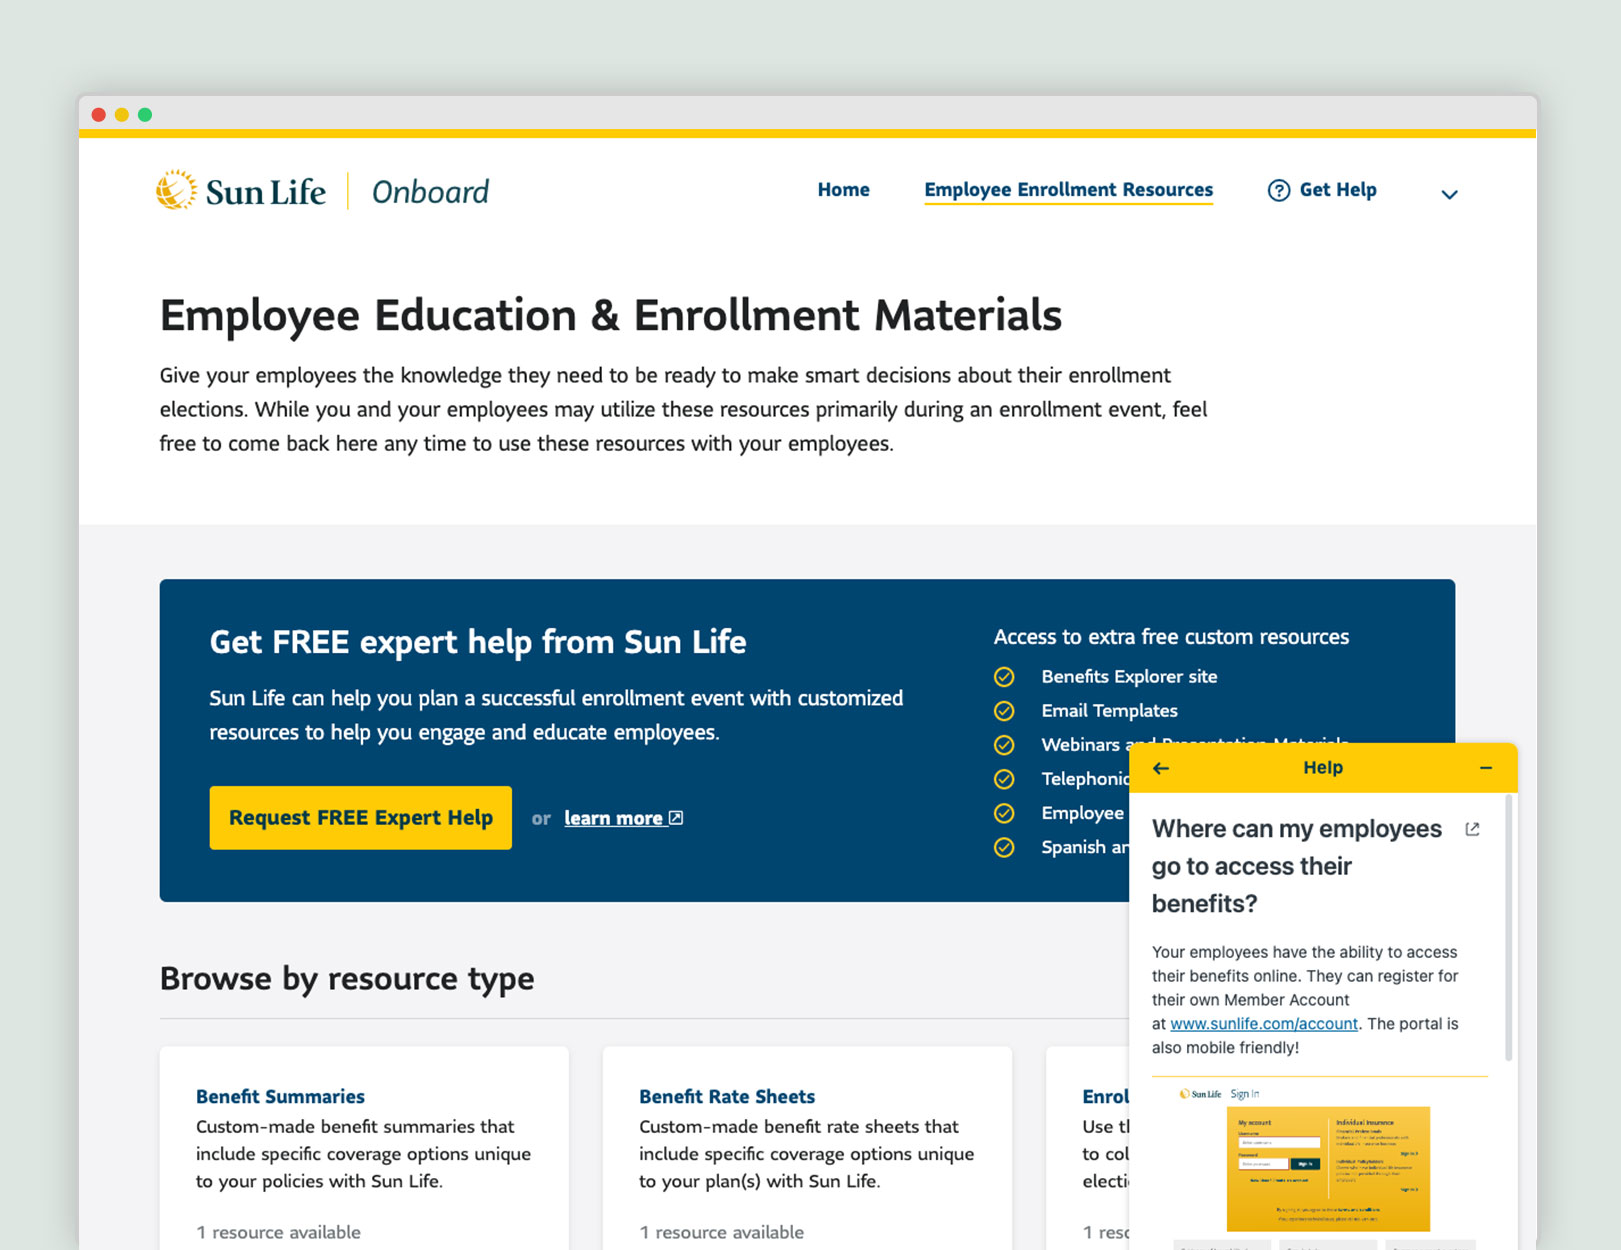The width and height of the screenshot is (1621, 1250).
Task: Click checkmark icon beside Email Templates
Action: (1004, 711)
